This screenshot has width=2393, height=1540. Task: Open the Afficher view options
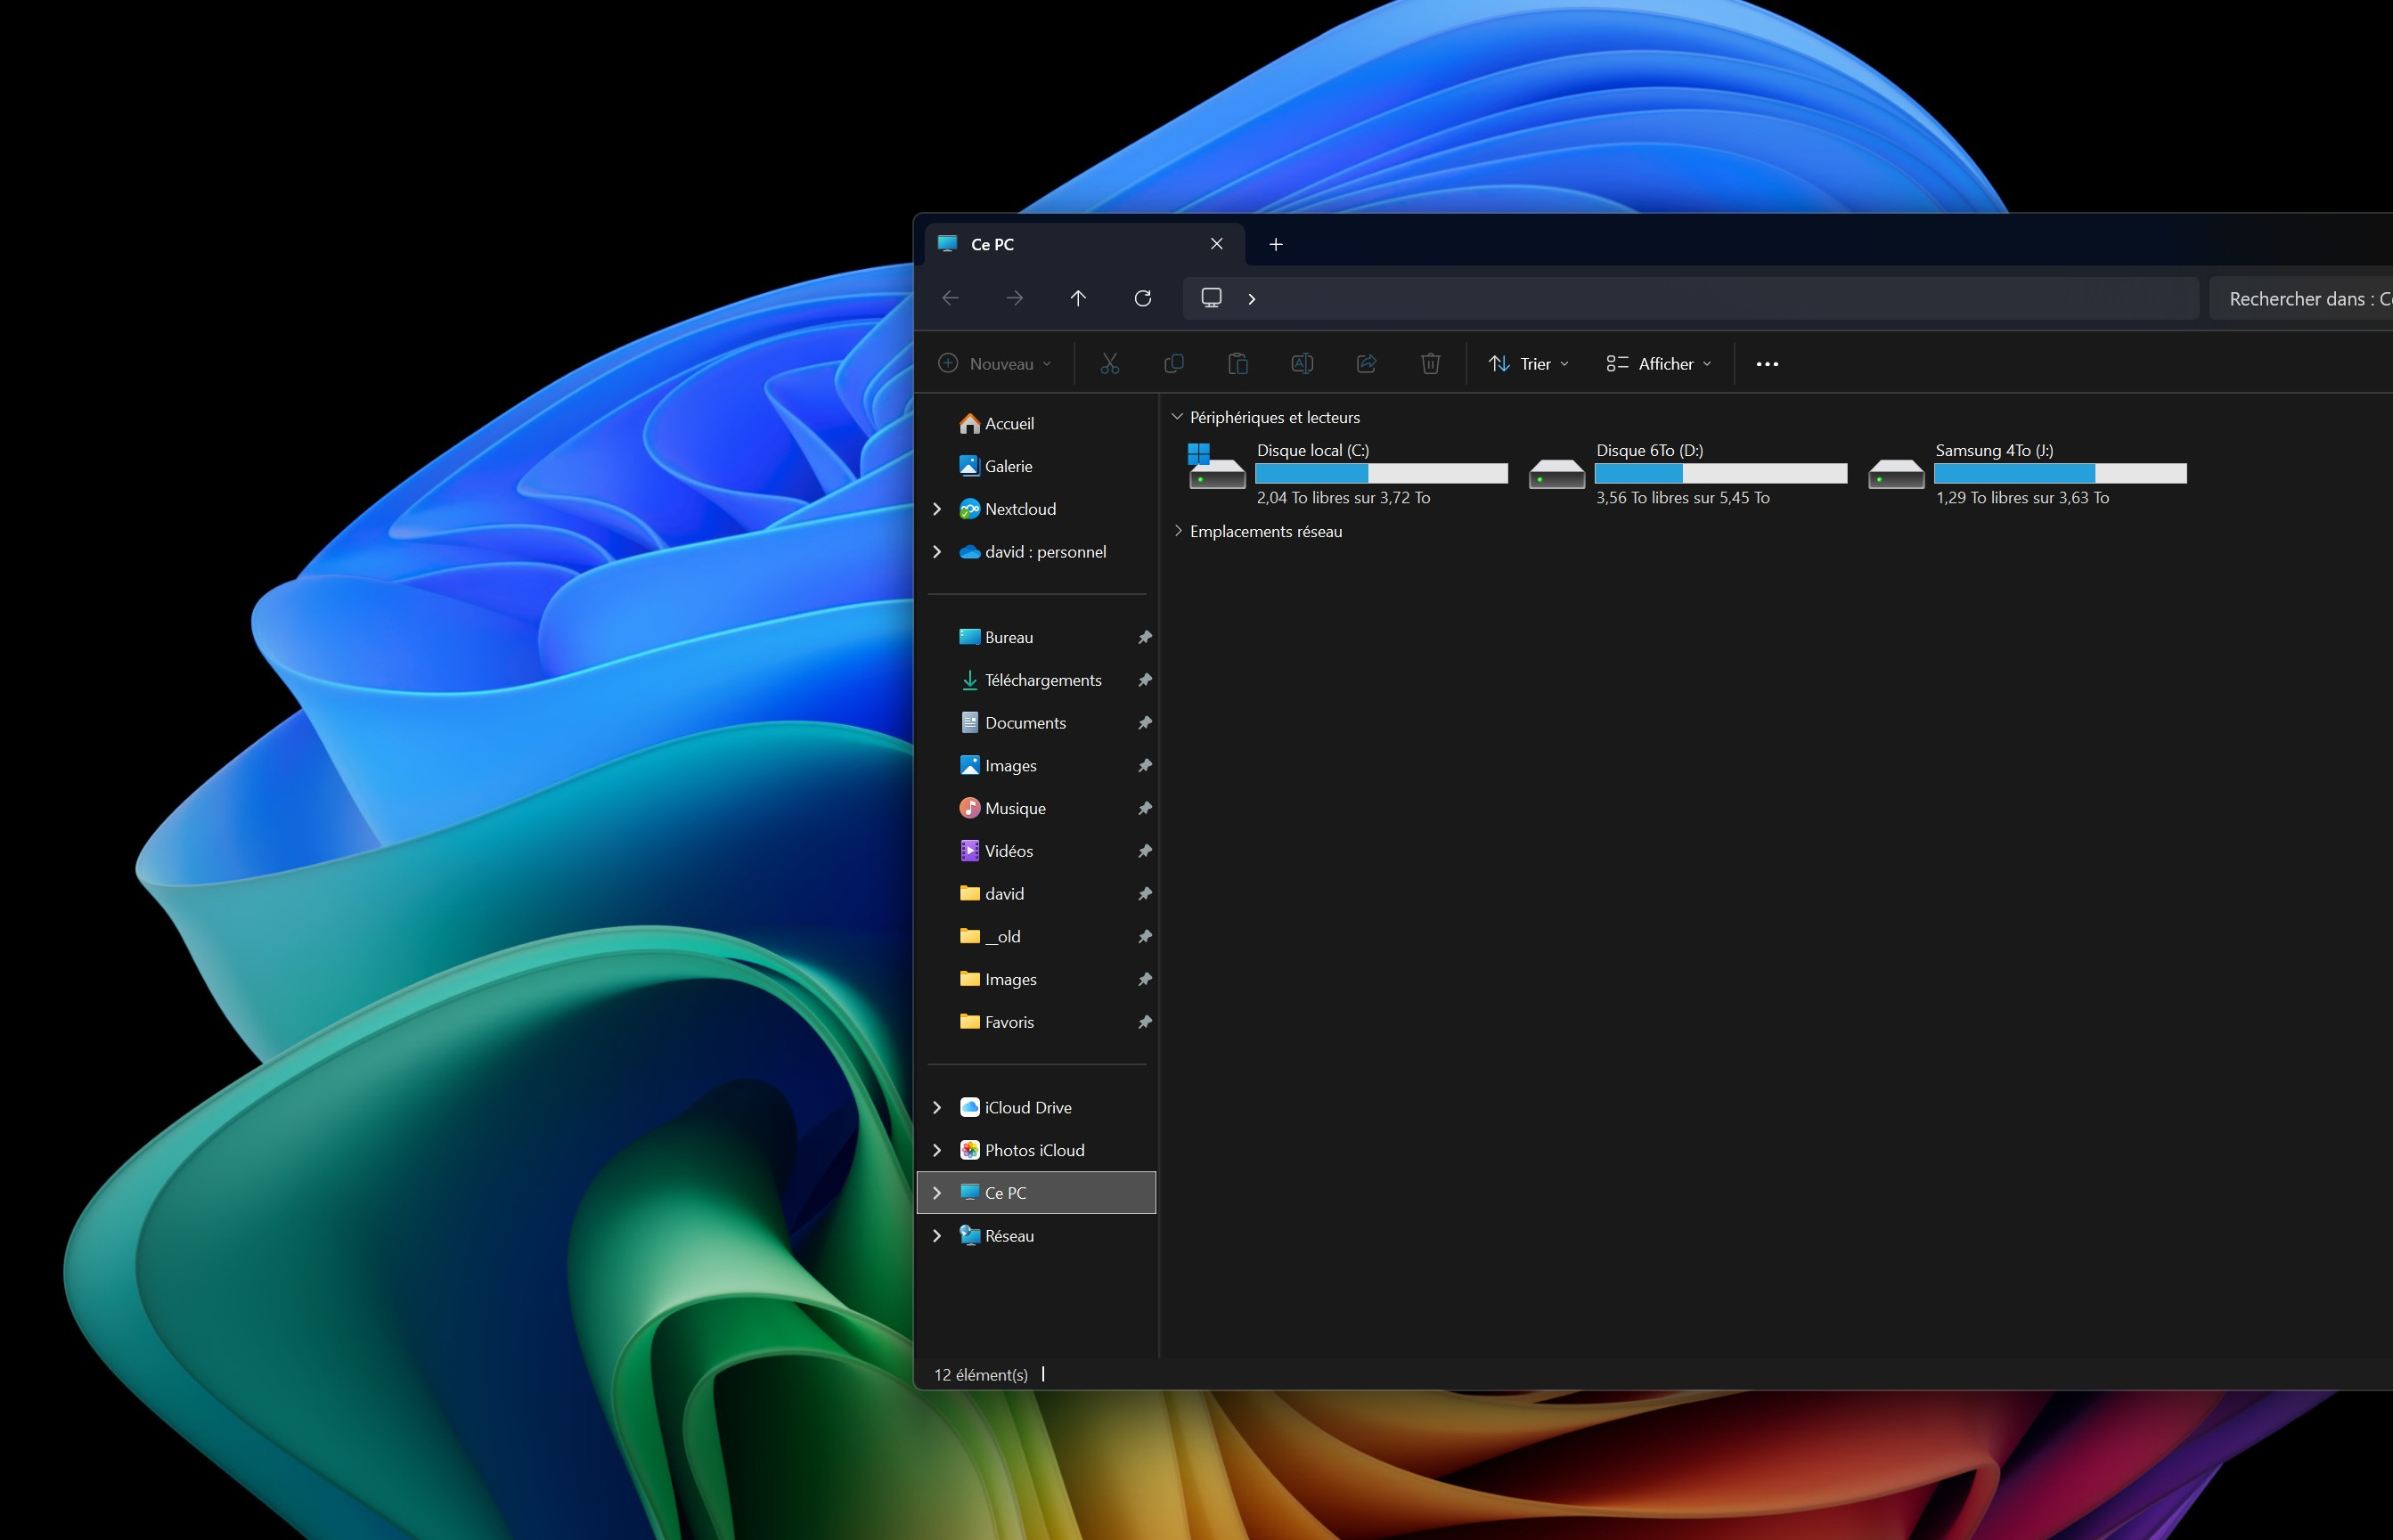(1657, 363)
